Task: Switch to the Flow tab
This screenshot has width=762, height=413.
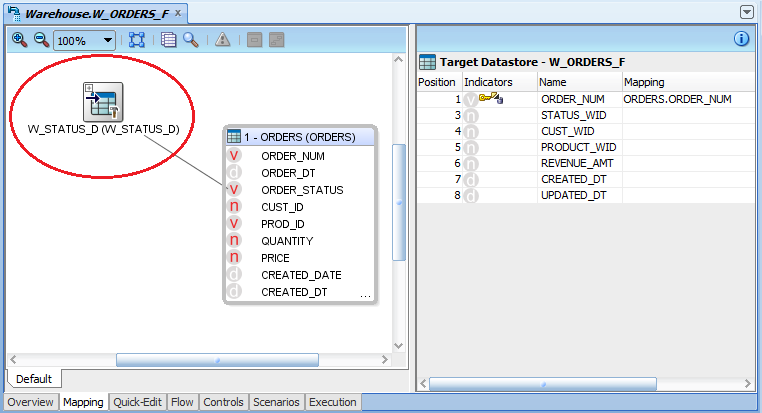Action: tap(182, 402)
